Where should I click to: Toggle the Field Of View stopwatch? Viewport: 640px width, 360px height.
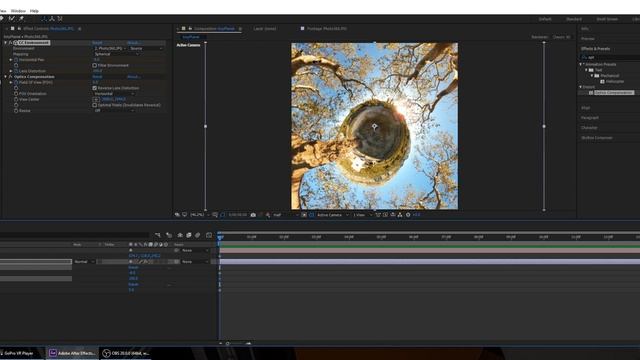click(16, 82)
